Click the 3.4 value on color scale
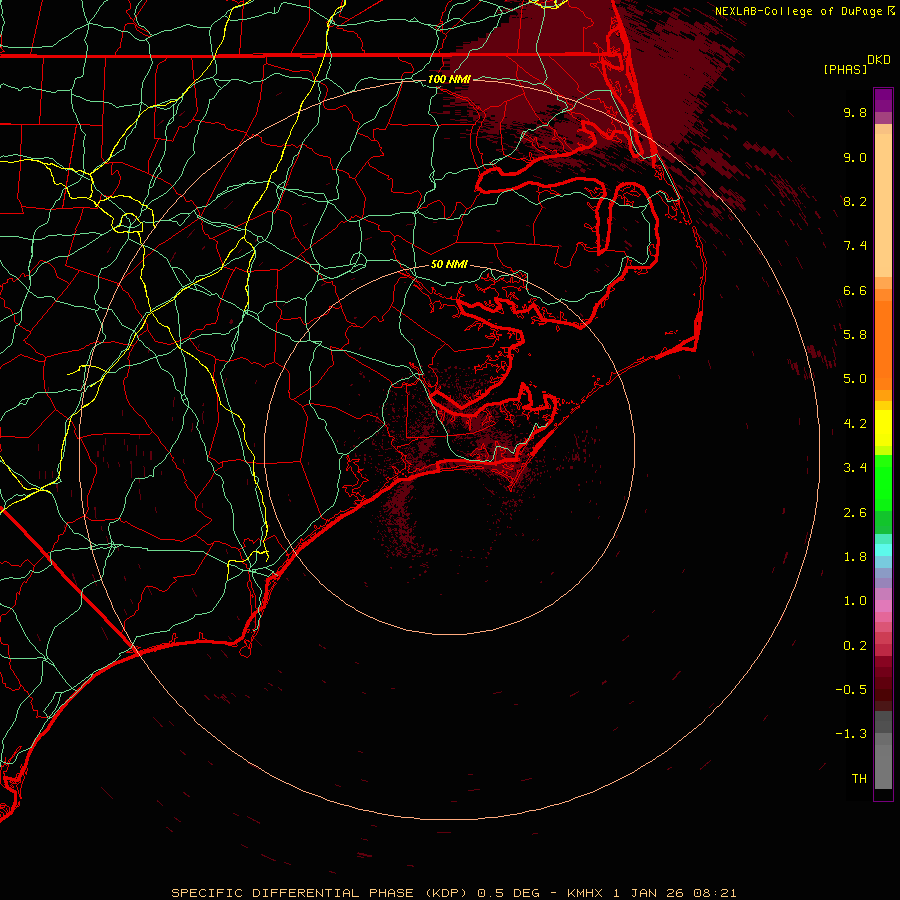Viewport: 900px width, 900px height. coord(855,468)
